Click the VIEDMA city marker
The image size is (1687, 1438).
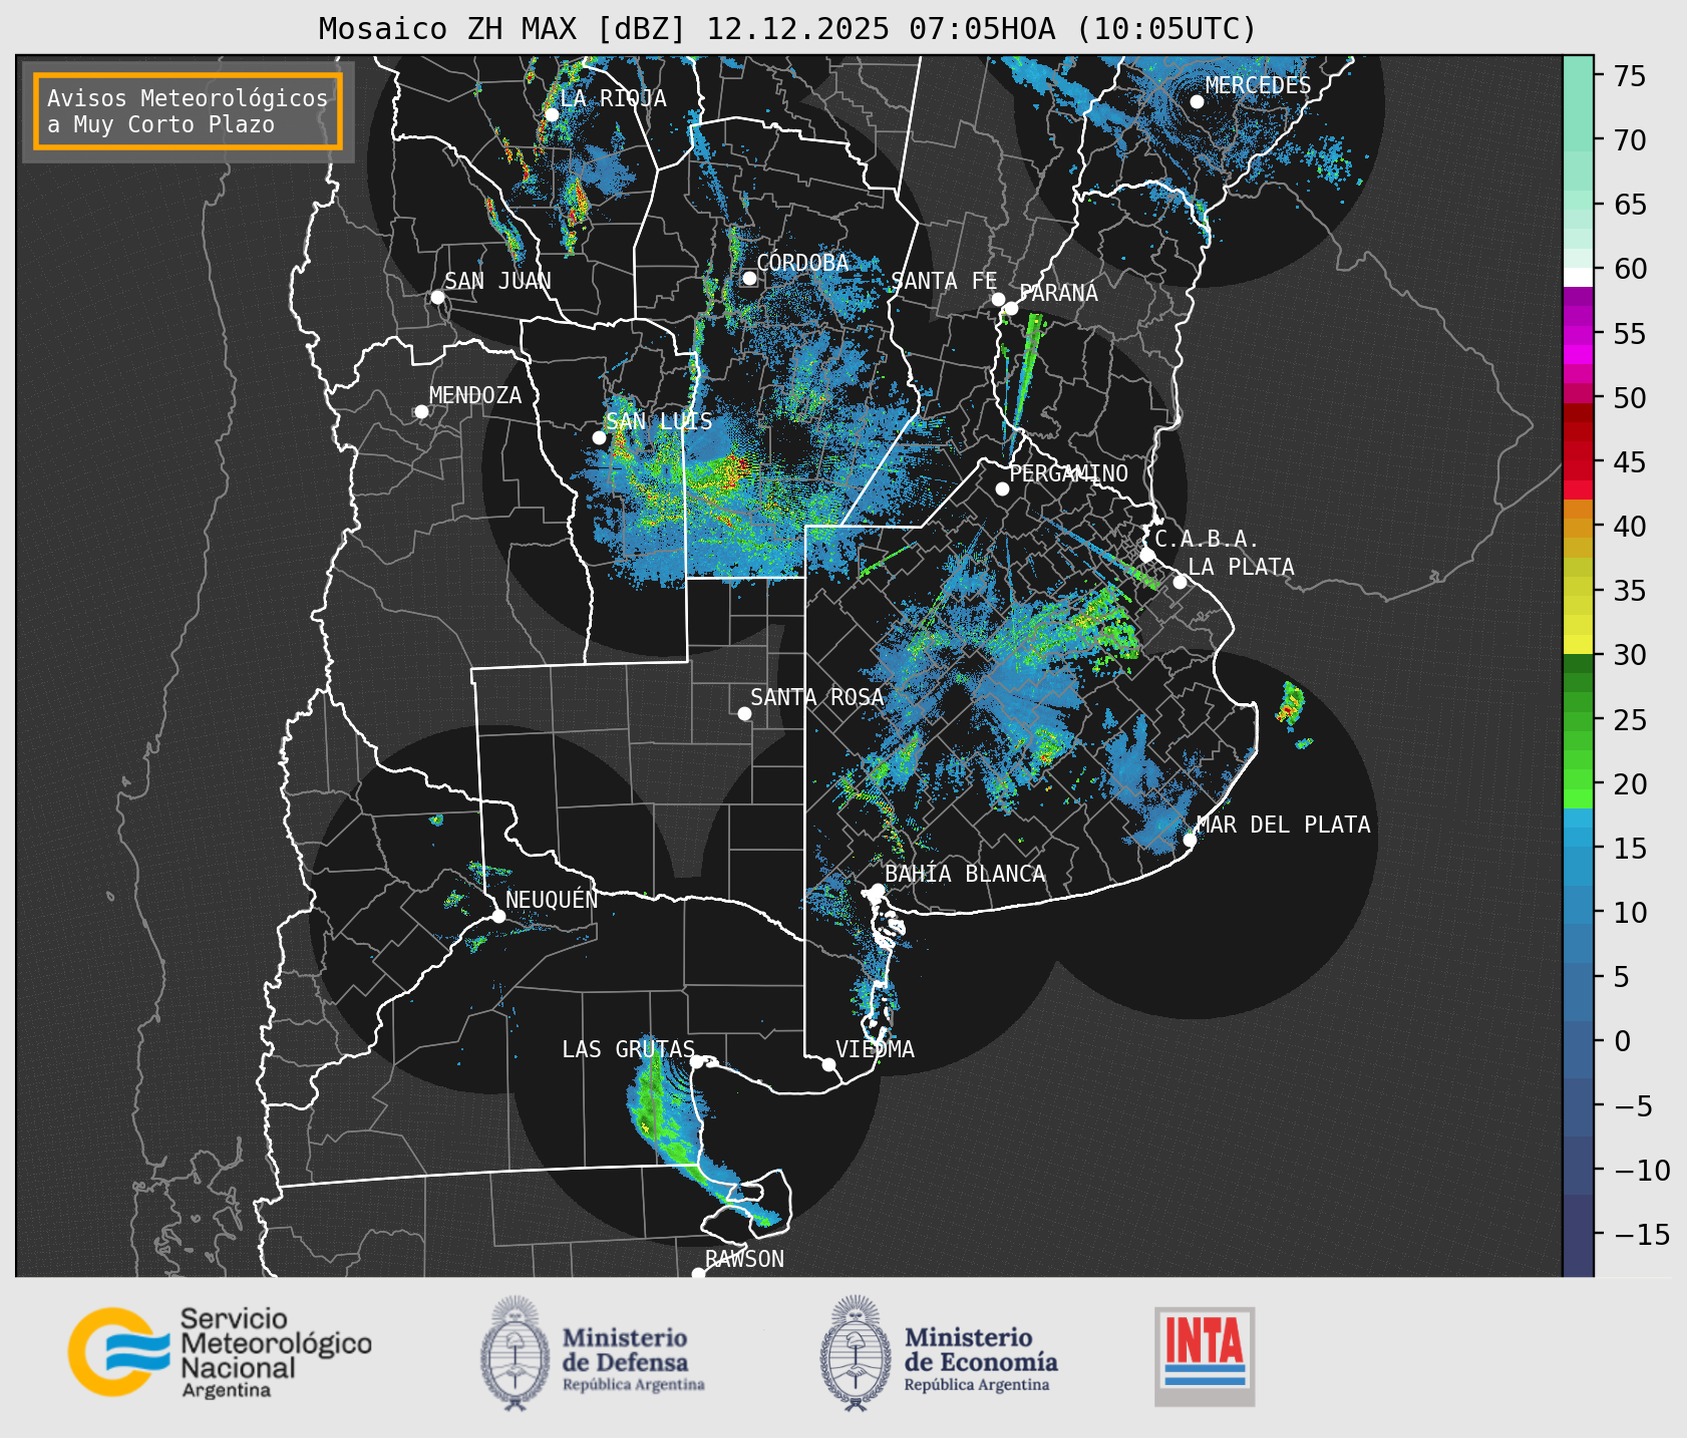coord(828,1064)
